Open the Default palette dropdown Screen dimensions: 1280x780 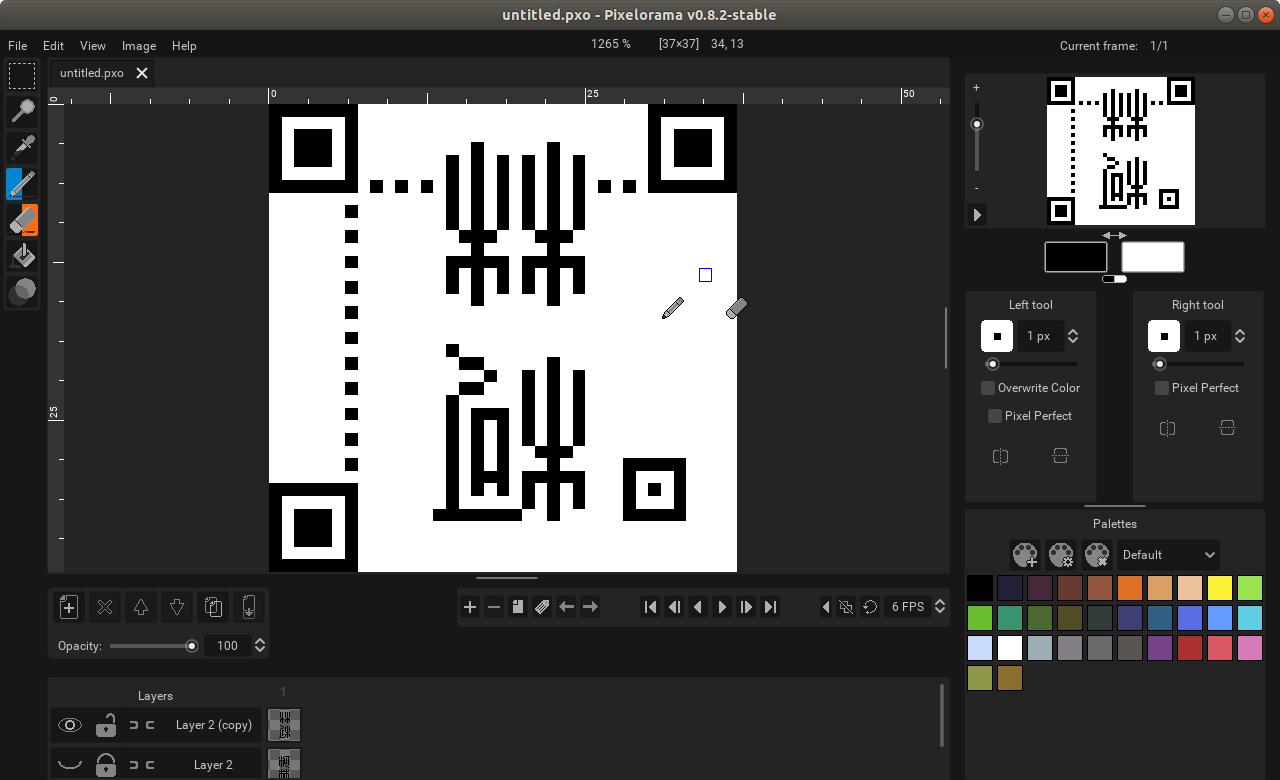coord(1168,555)
